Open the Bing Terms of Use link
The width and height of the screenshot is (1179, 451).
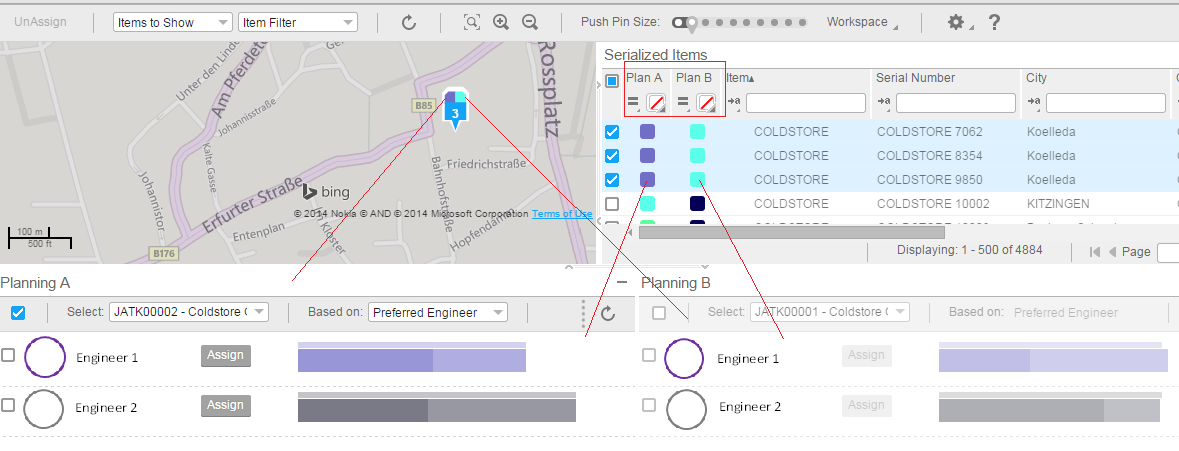(562, 214)
